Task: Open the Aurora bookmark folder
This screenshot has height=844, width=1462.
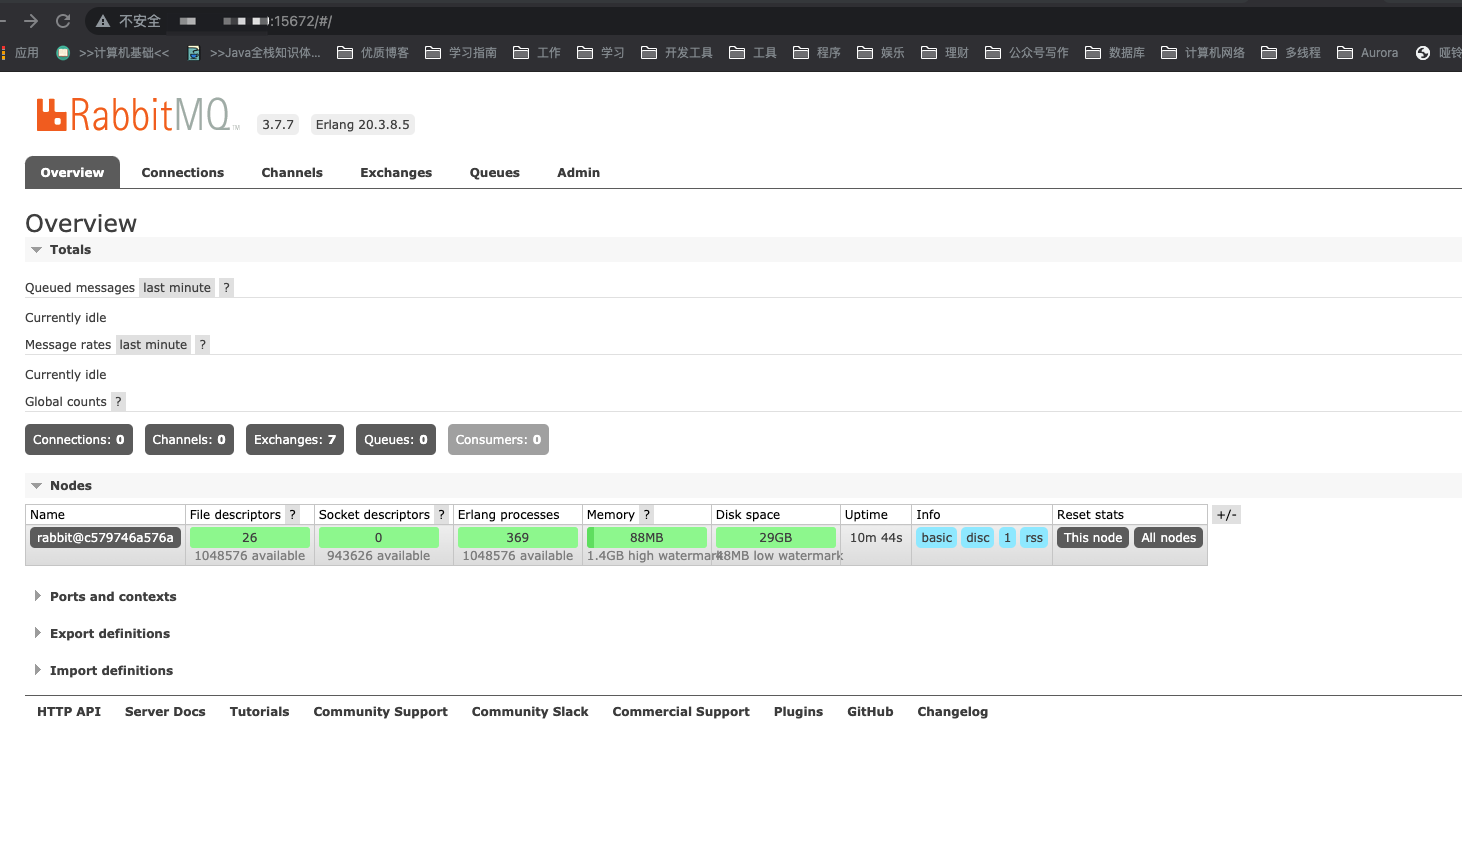Action: [1367, 53]
